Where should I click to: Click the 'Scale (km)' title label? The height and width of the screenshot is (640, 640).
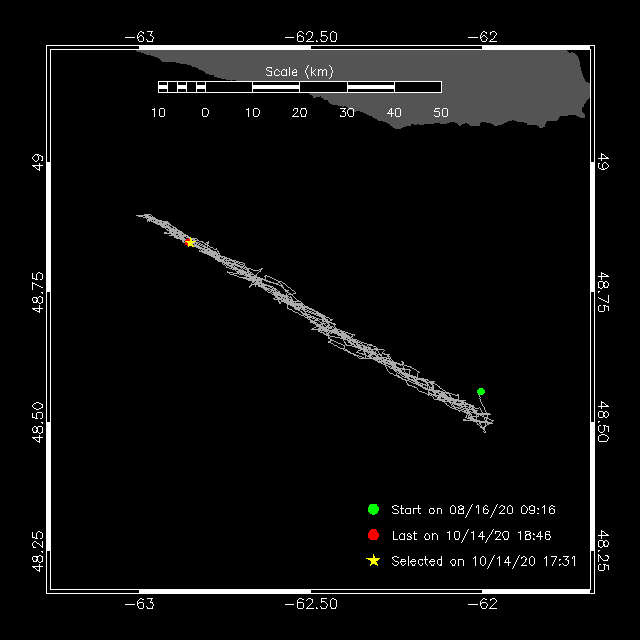tap(300, 72)
